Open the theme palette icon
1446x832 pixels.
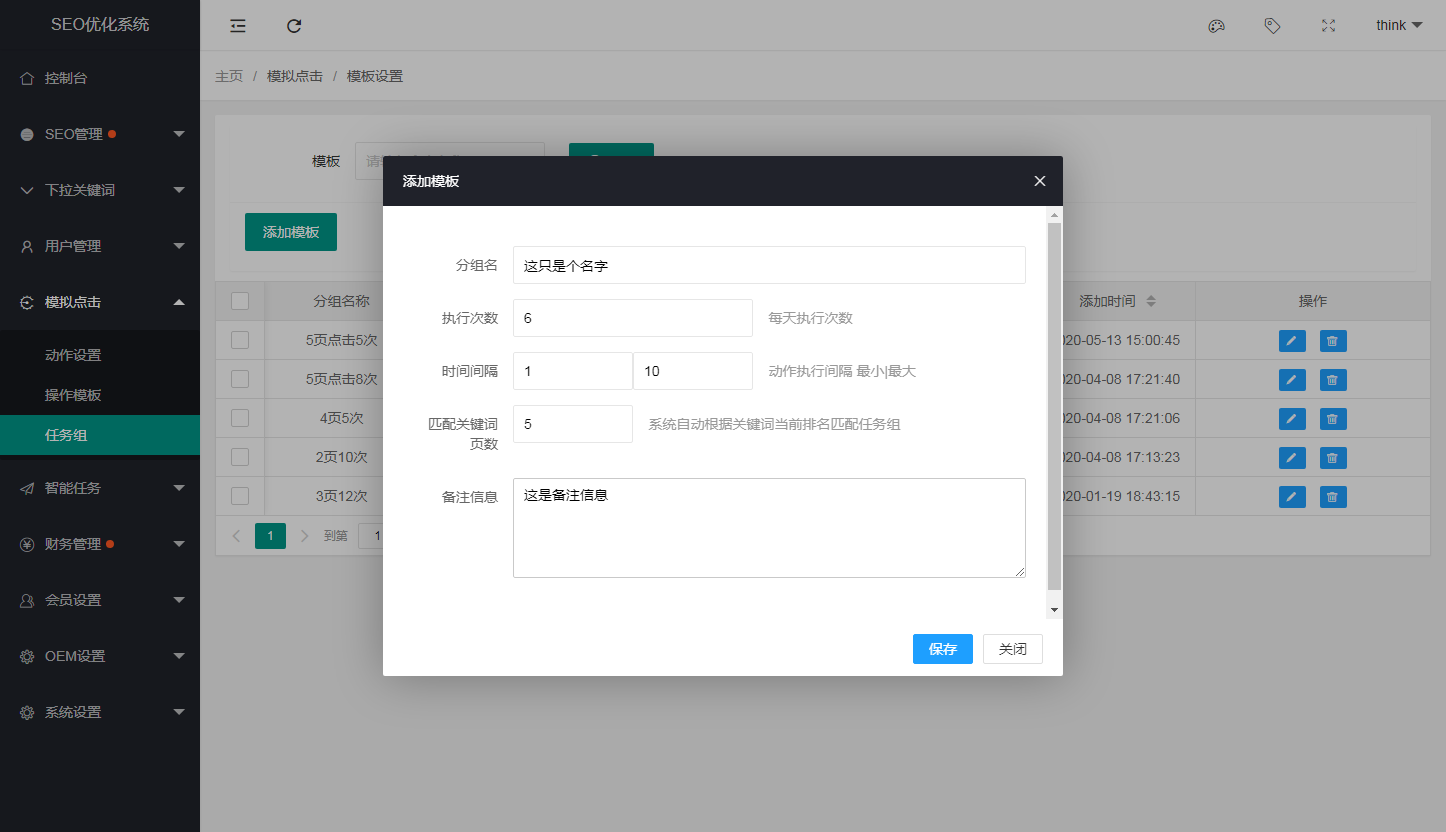click(x=1216, y=26)
